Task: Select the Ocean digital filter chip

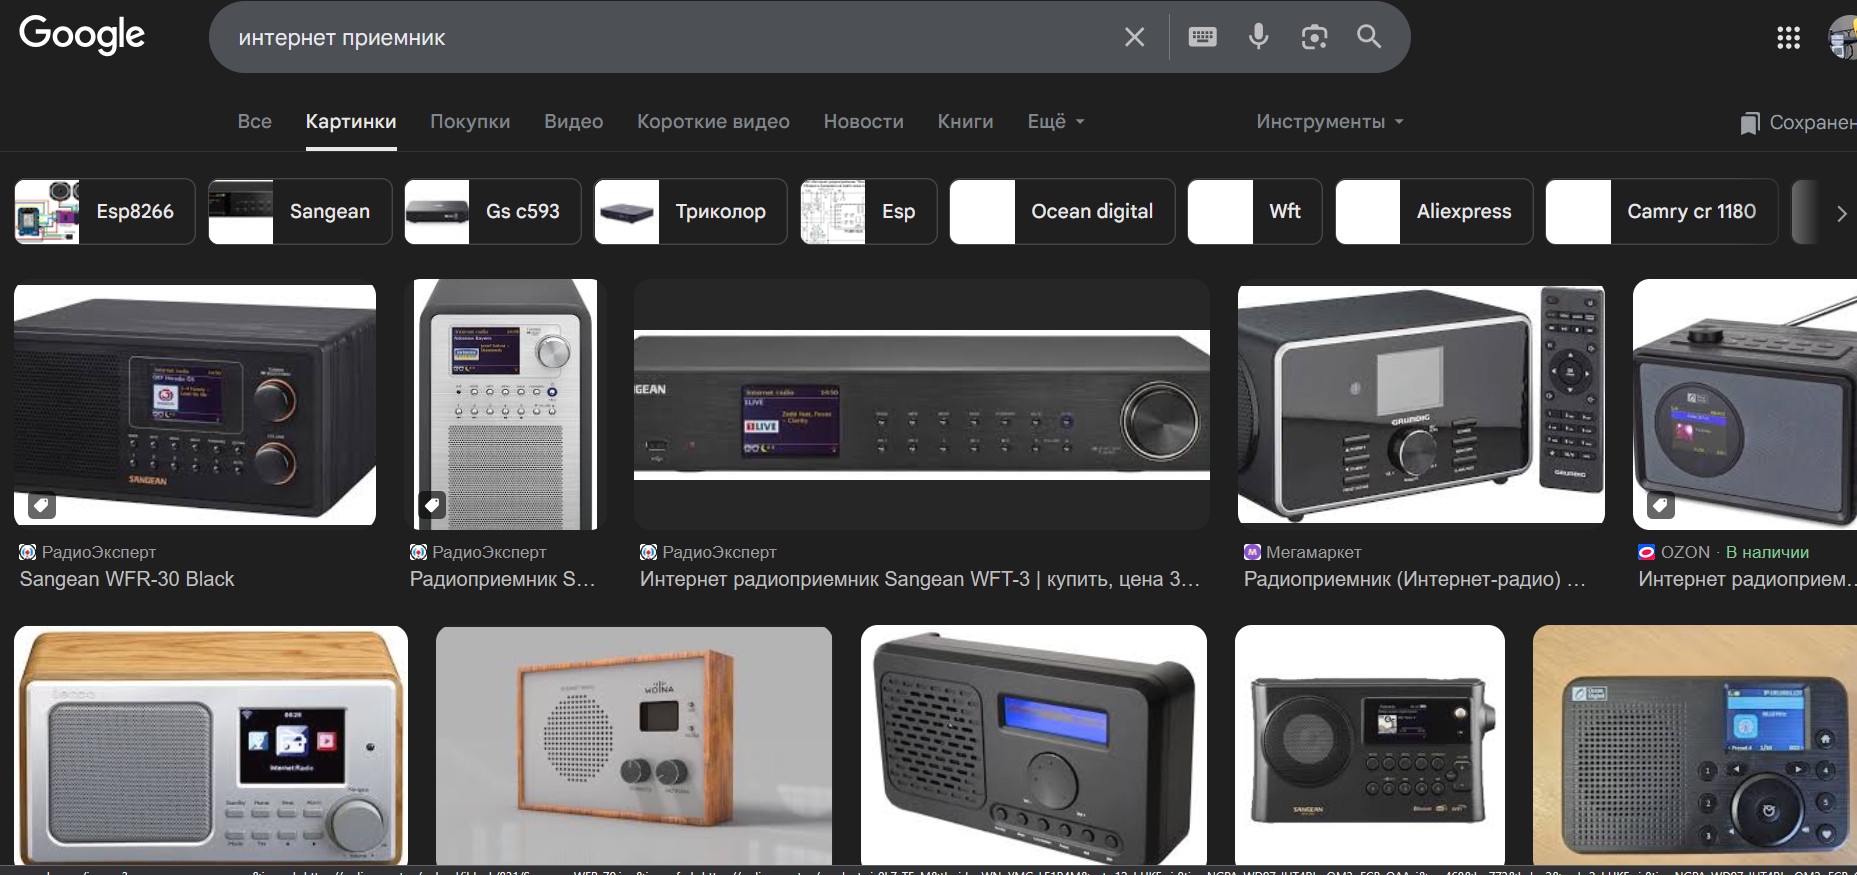Action: point(1062,211)
